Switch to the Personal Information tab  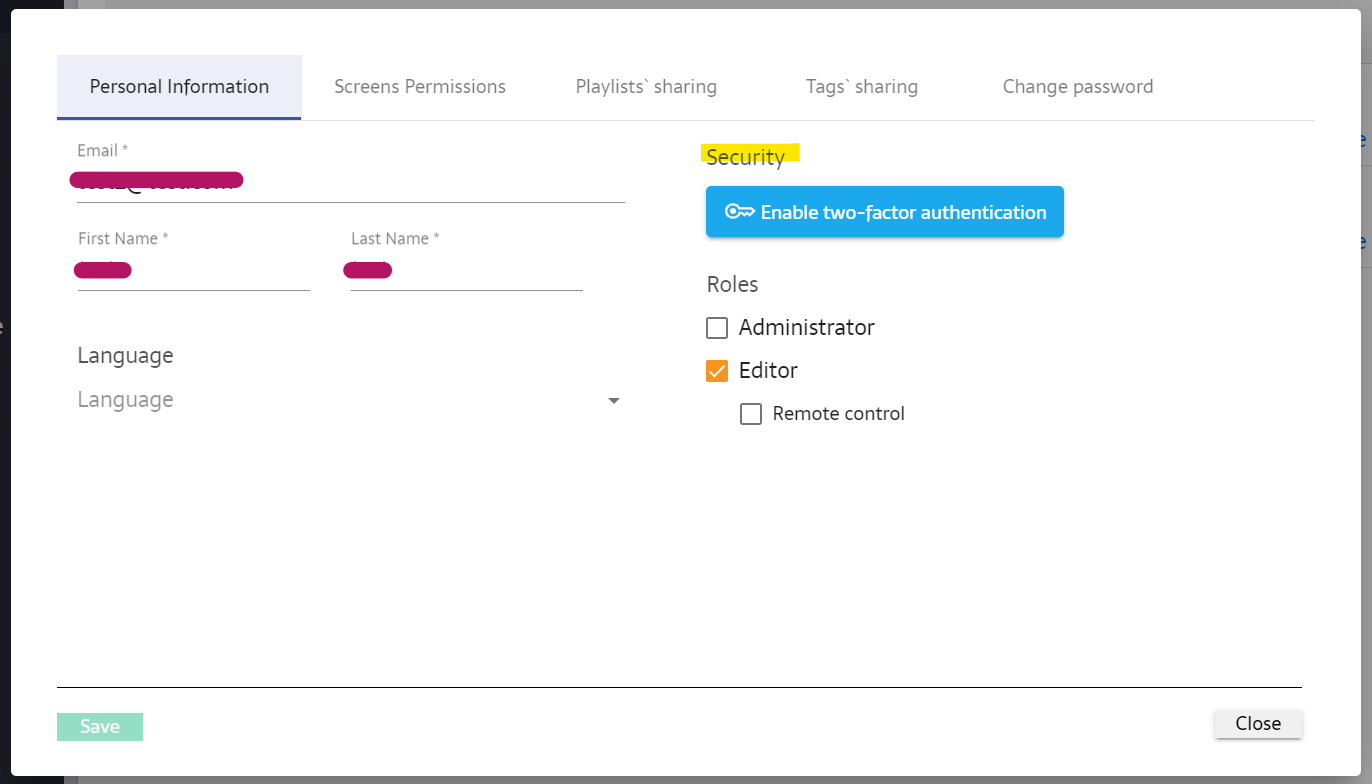[179, 87]
